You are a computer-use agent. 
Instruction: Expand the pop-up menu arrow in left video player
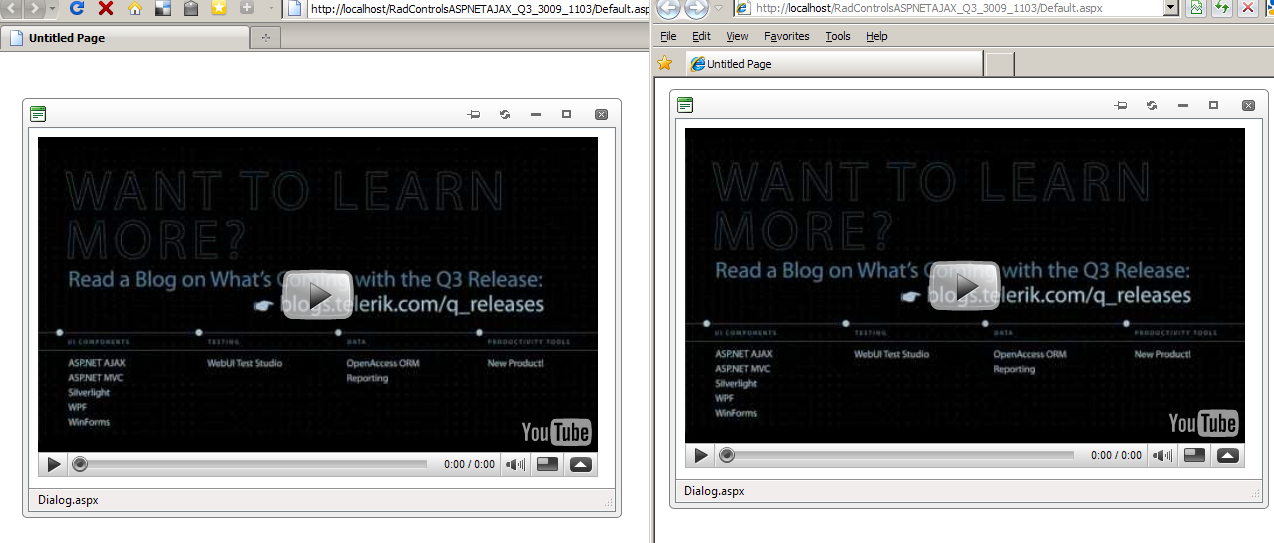(x=580, y=464)
